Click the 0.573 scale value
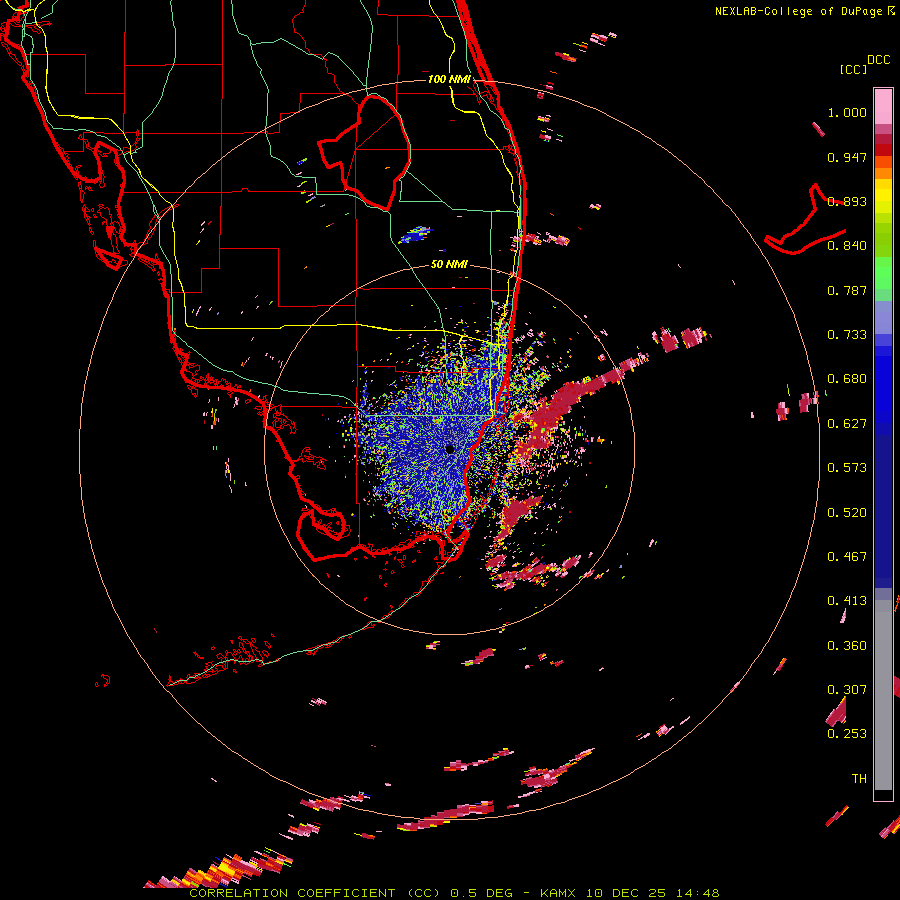The width and height of the screenshot is (900, 900). coord(847,468)
